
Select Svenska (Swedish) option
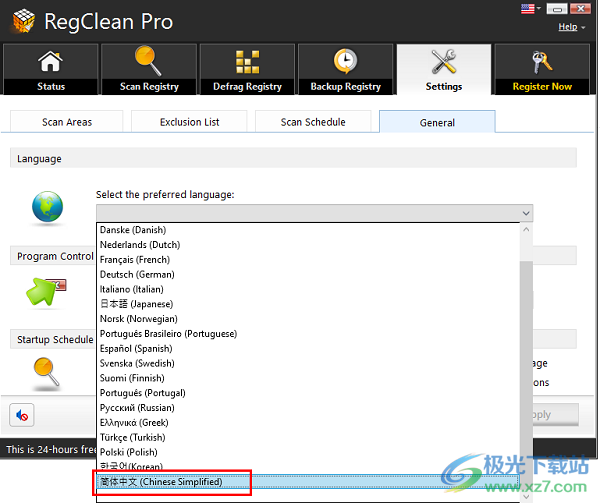pos(308,363)
